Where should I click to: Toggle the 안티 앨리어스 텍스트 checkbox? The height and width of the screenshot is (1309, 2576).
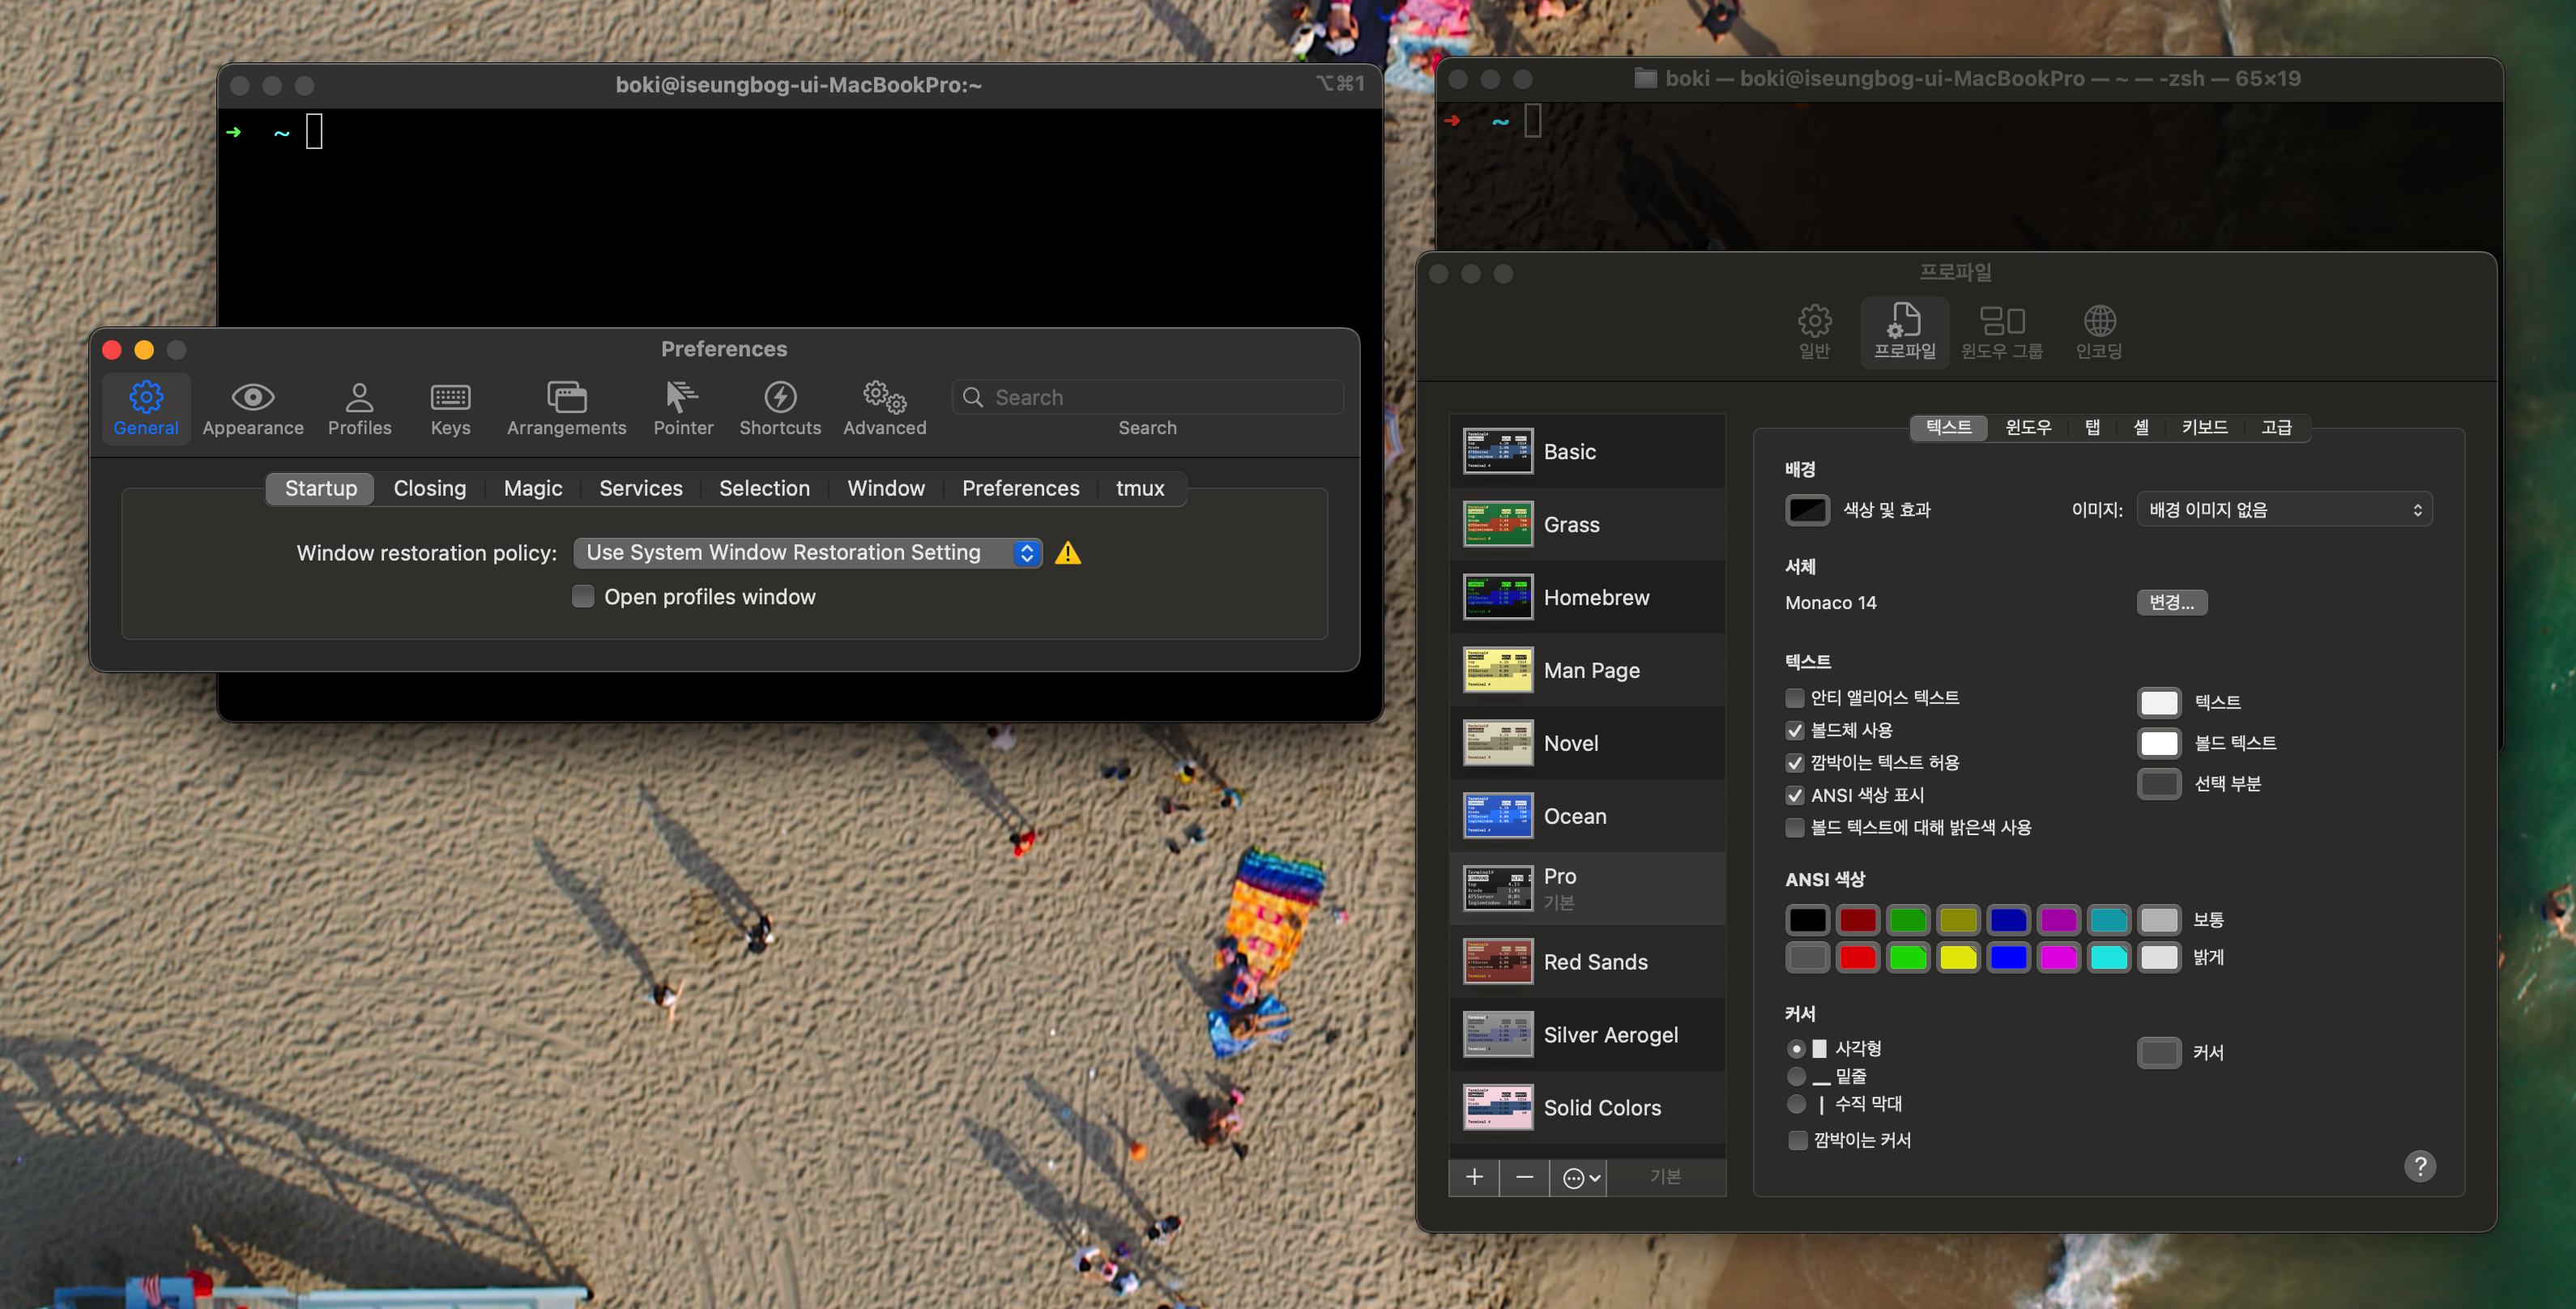[1795, 697]
